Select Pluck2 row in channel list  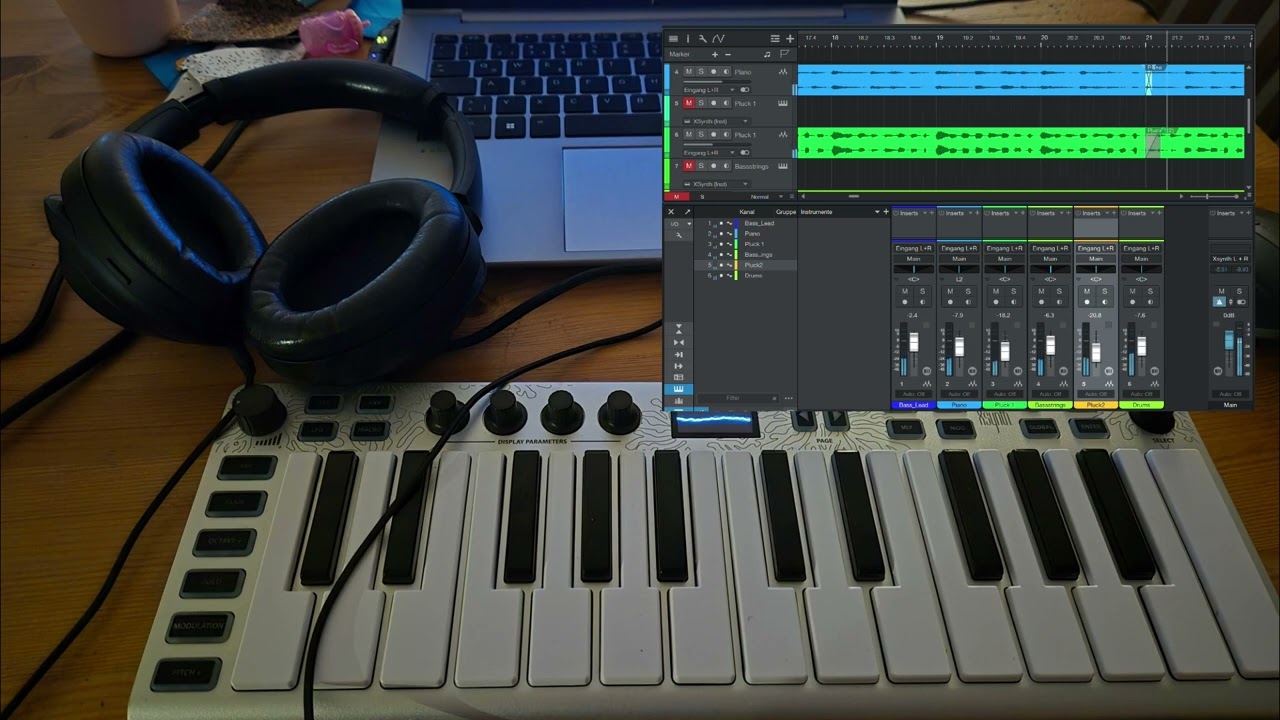746,265
